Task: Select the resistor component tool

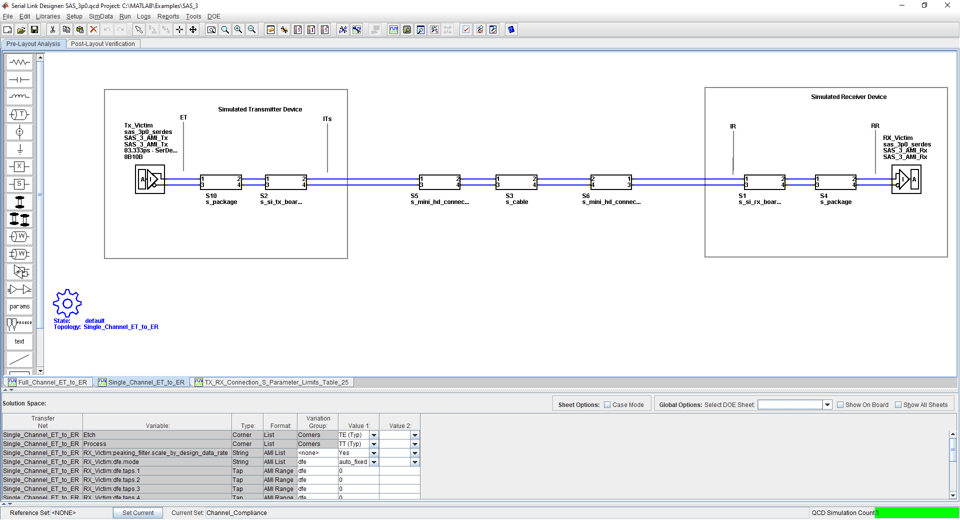Action: (20, 62)
